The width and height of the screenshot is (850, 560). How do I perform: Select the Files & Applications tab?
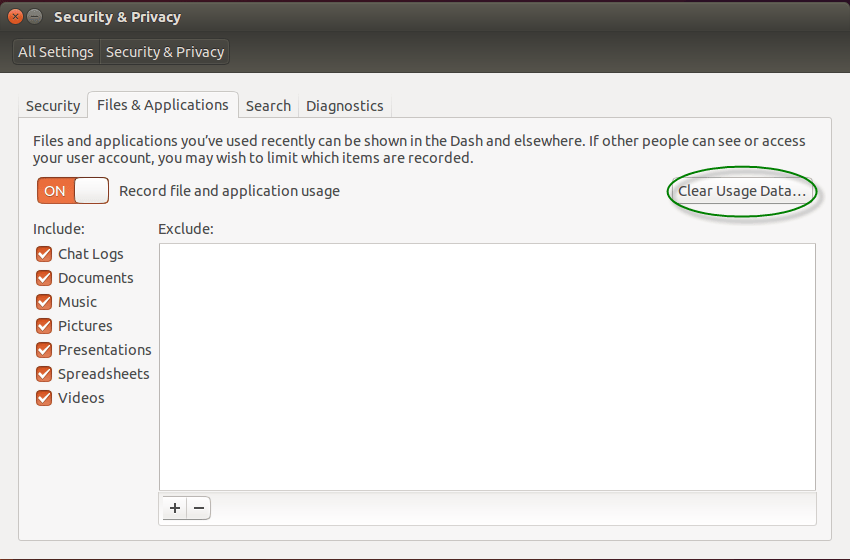pyautogui.click(x=162, y=105)
